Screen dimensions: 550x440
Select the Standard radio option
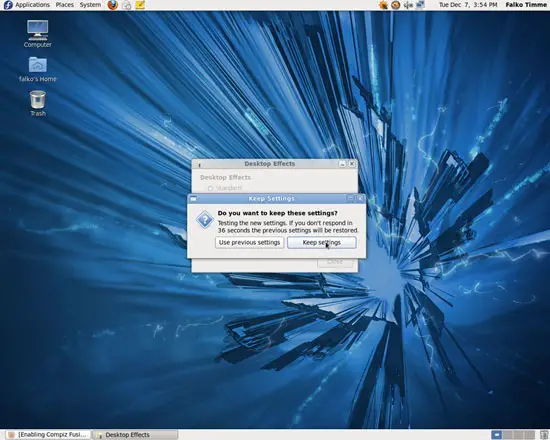(x=210, y=188)
